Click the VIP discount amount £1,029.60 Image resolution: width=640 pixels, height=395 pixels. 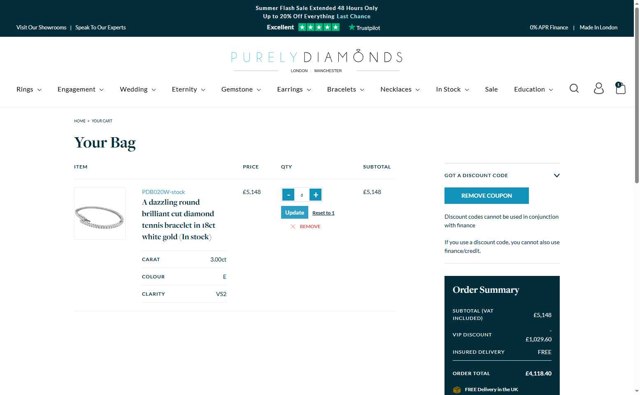(x=538, y=339)
